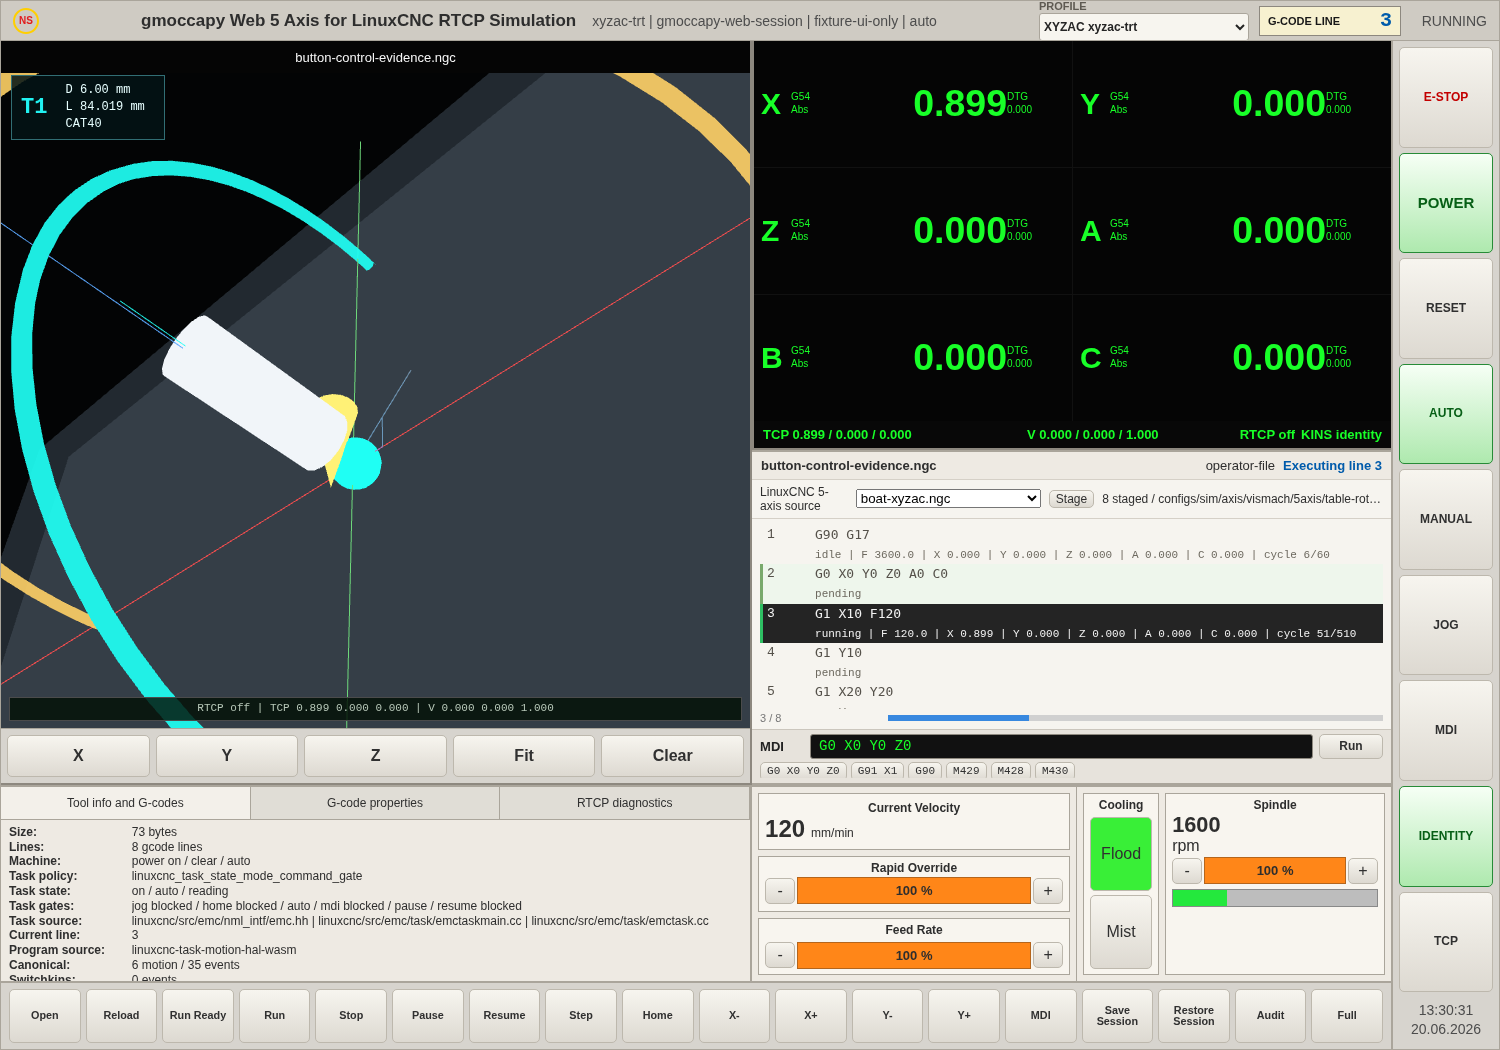Click the Stage button

pyautogui.click(x=1071, y=499)
